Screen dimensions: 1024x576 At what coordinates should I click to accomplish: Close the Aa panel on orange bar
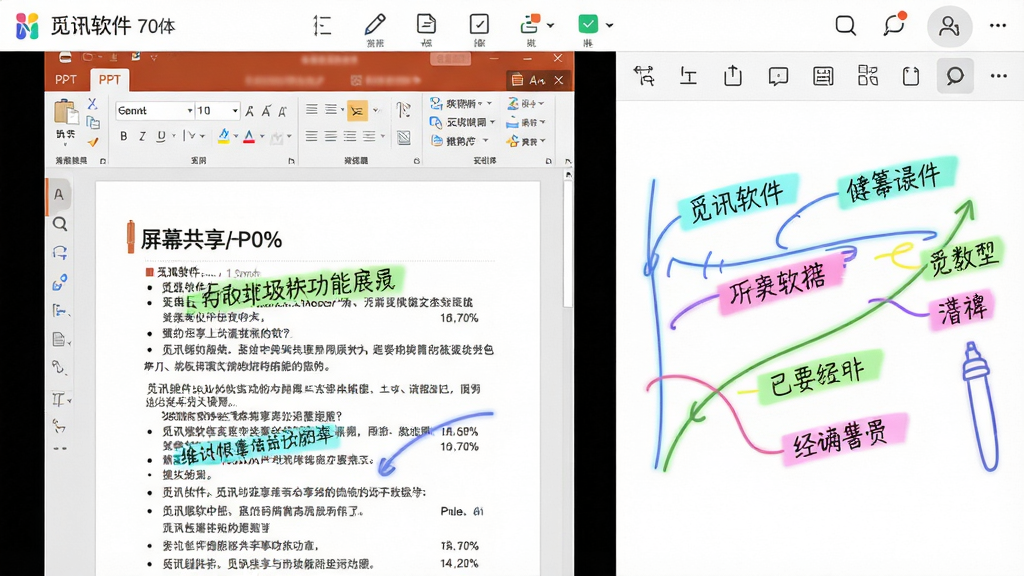tap(559, 80)
